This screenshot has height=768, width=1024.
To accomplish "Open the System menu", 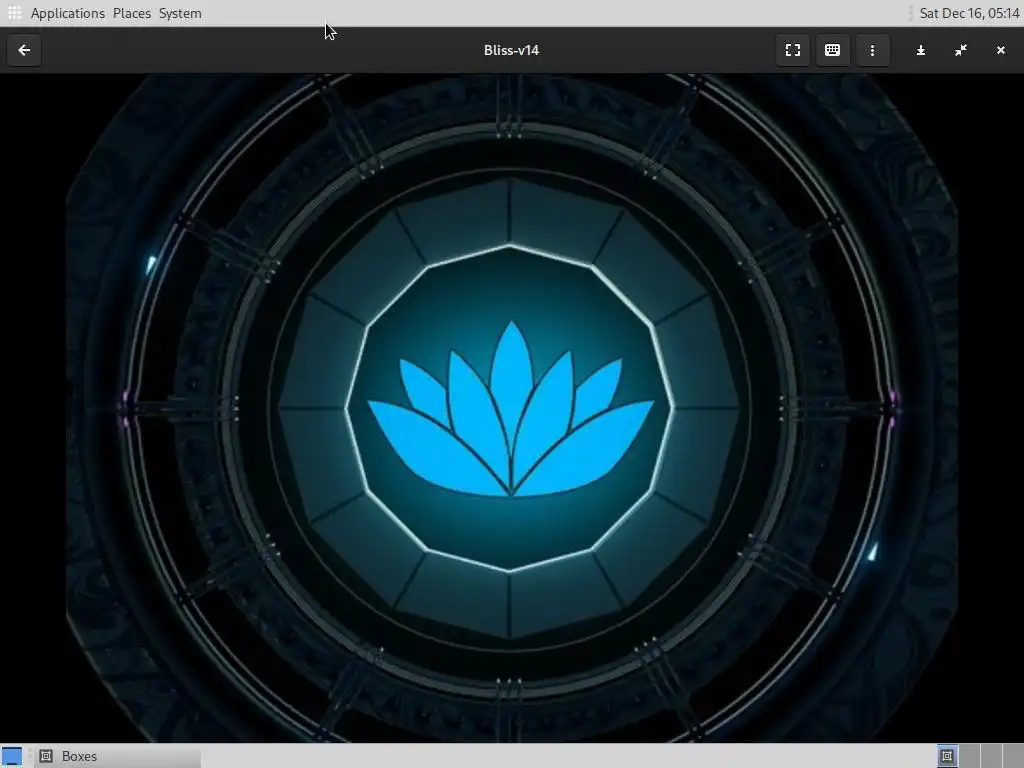I will click(180, 13).
